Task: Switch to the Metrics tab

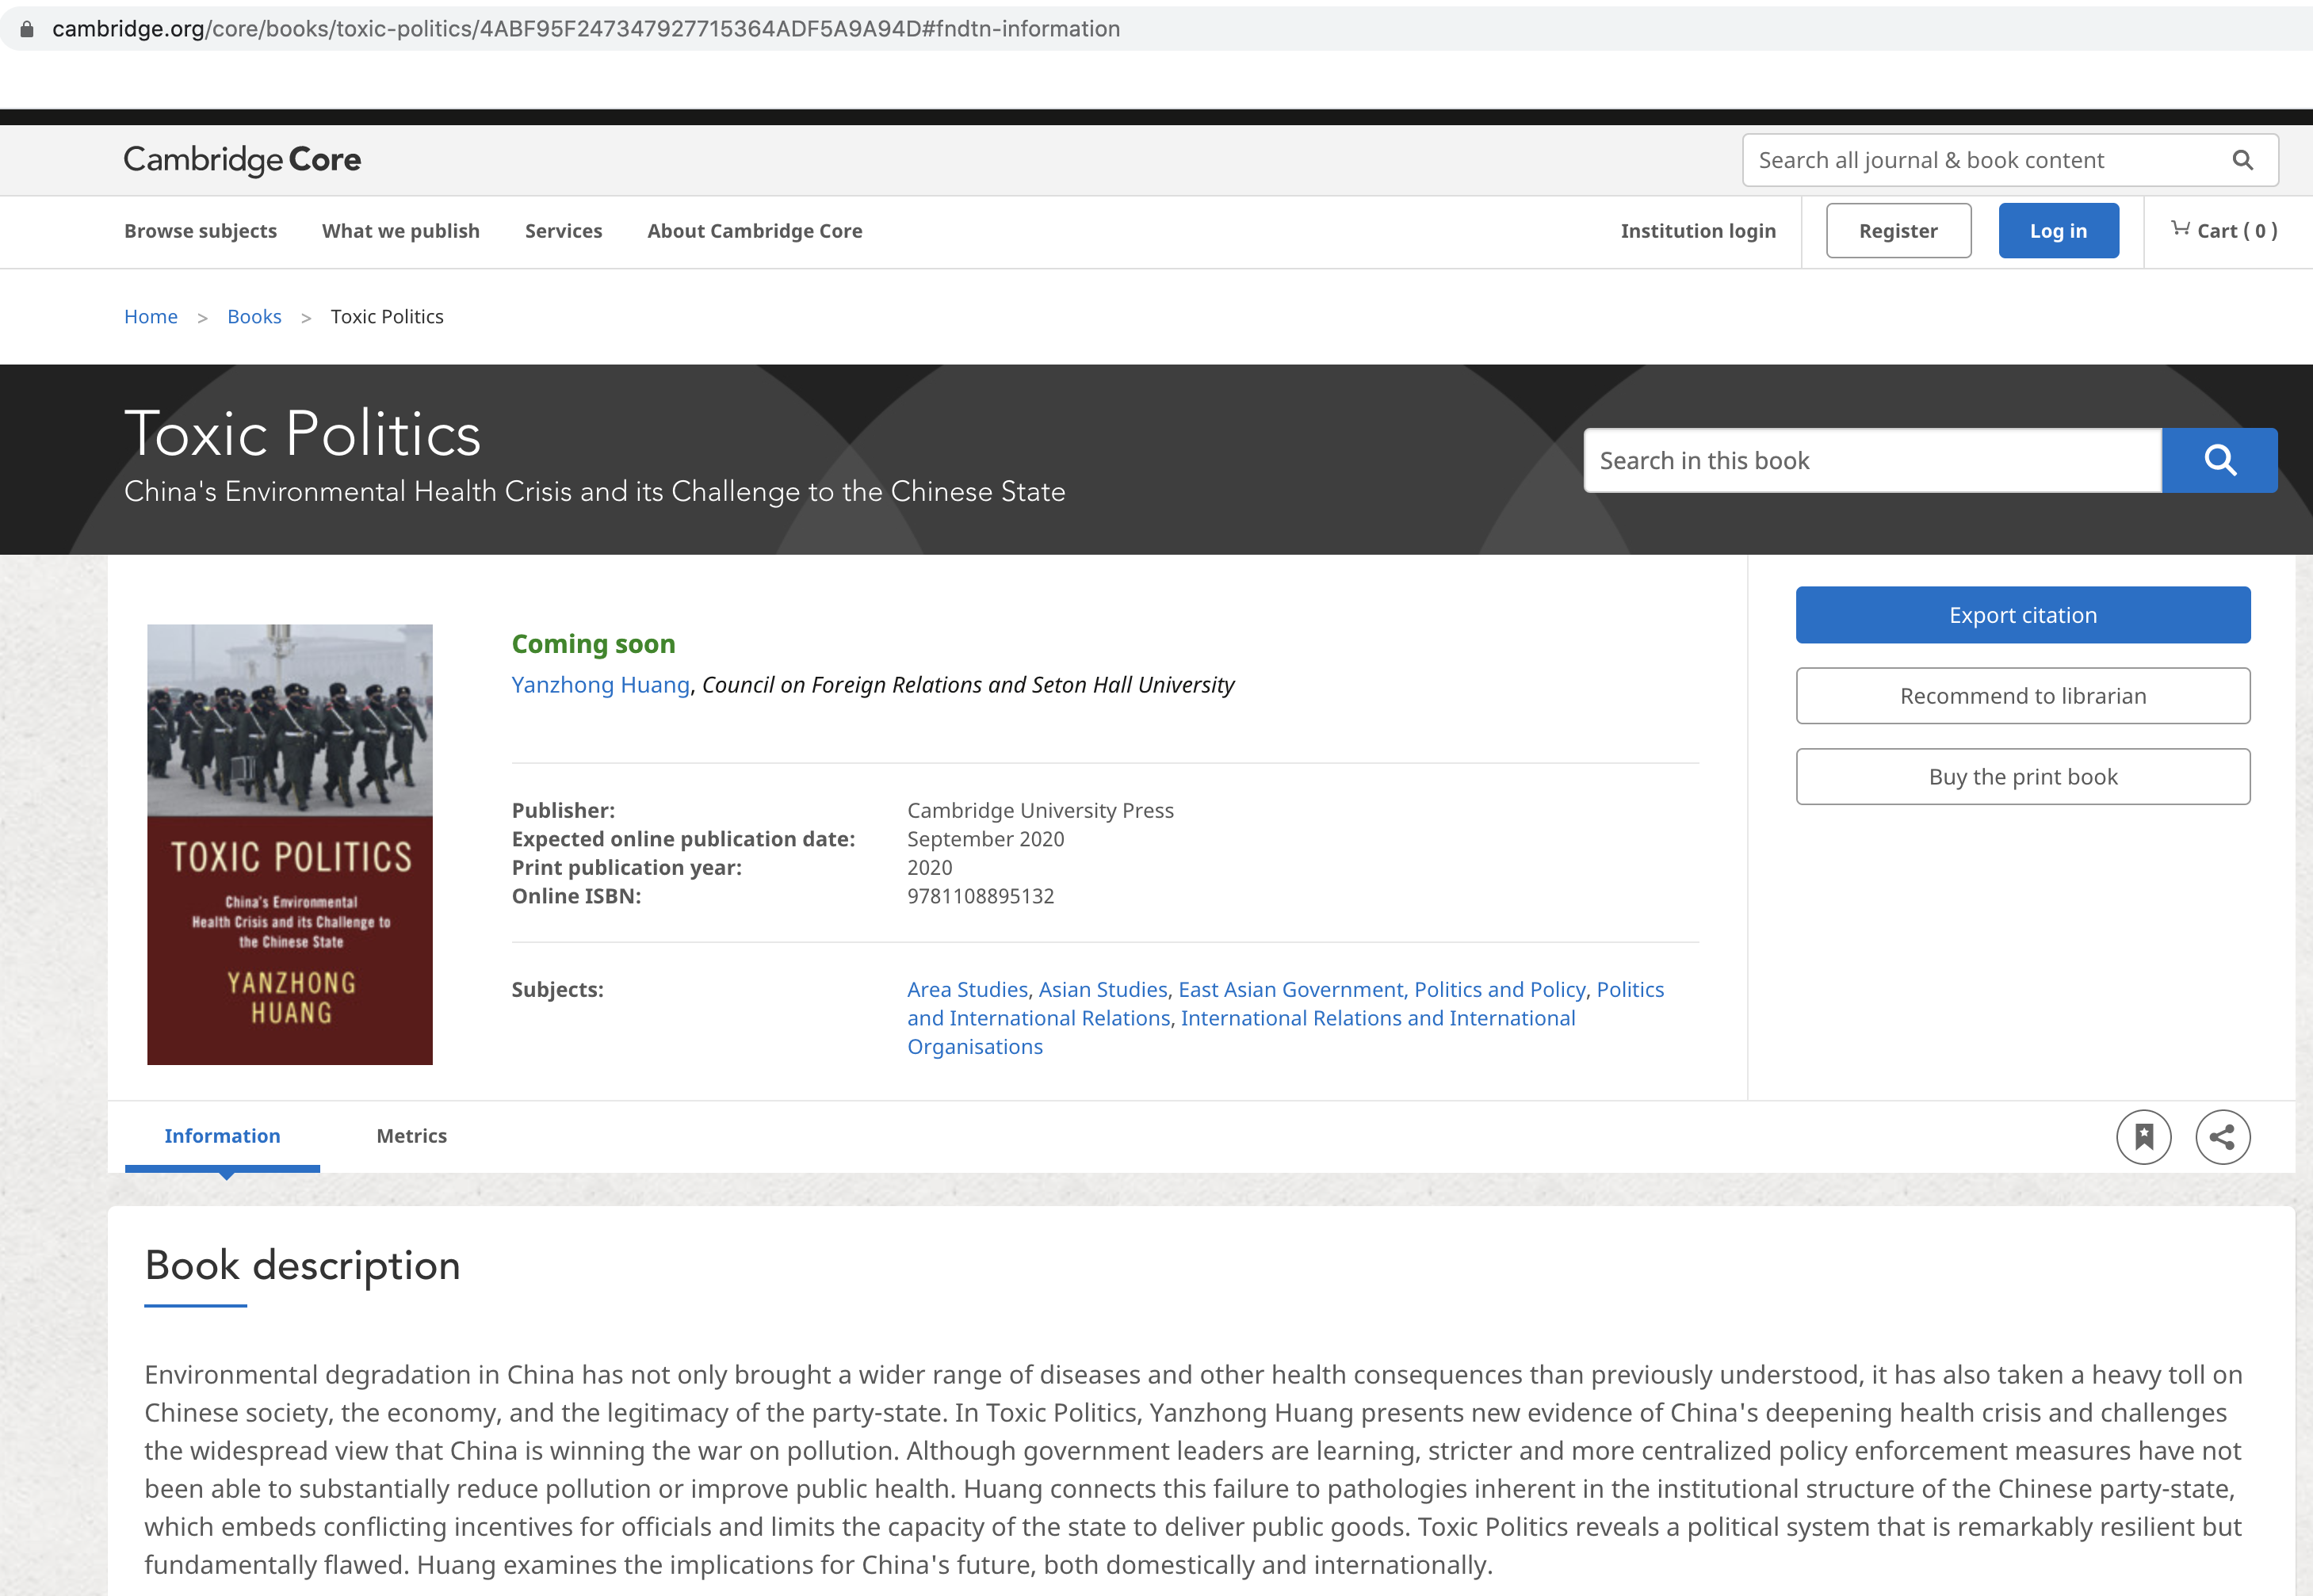Action: [411, 1136]
